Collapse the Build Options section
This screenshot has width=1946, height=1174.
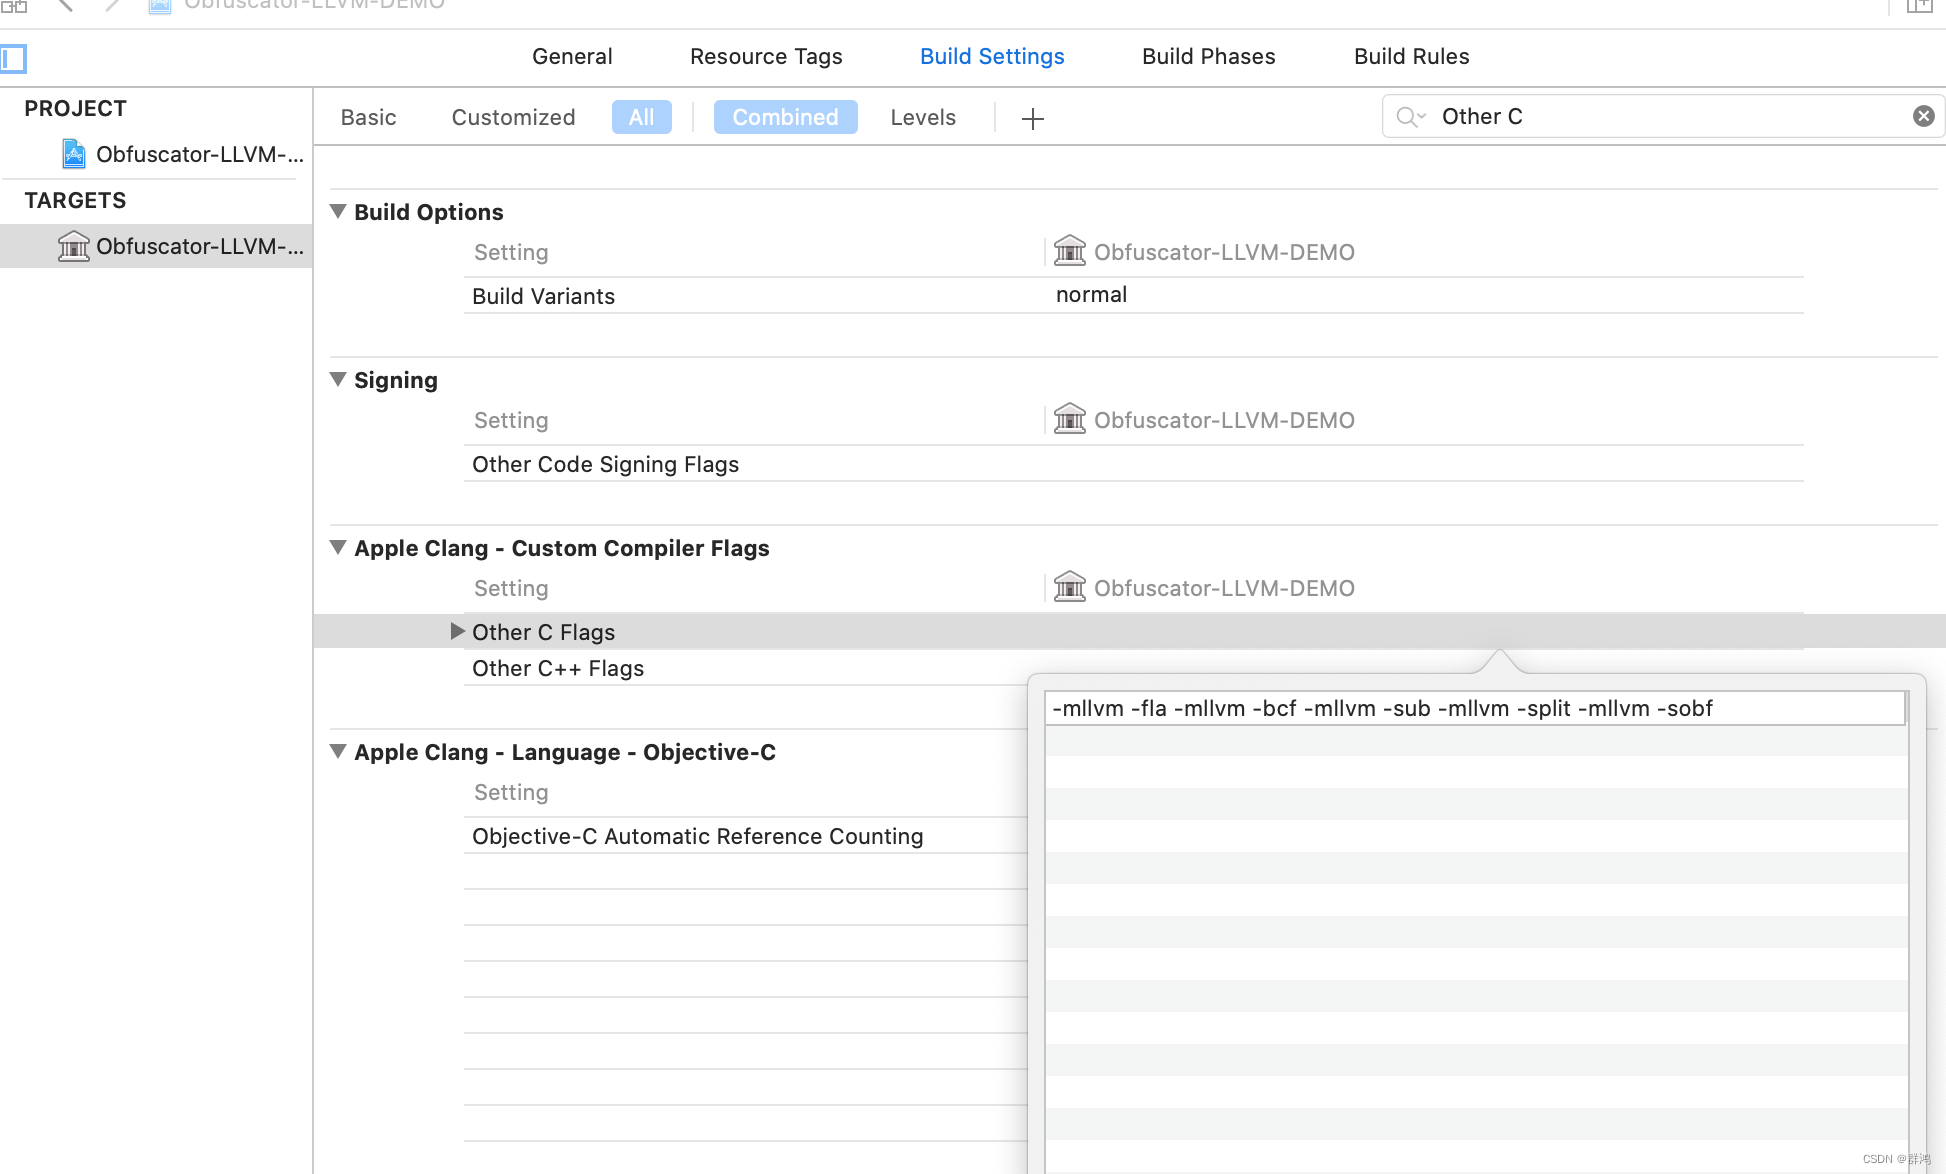click(338, 211)
